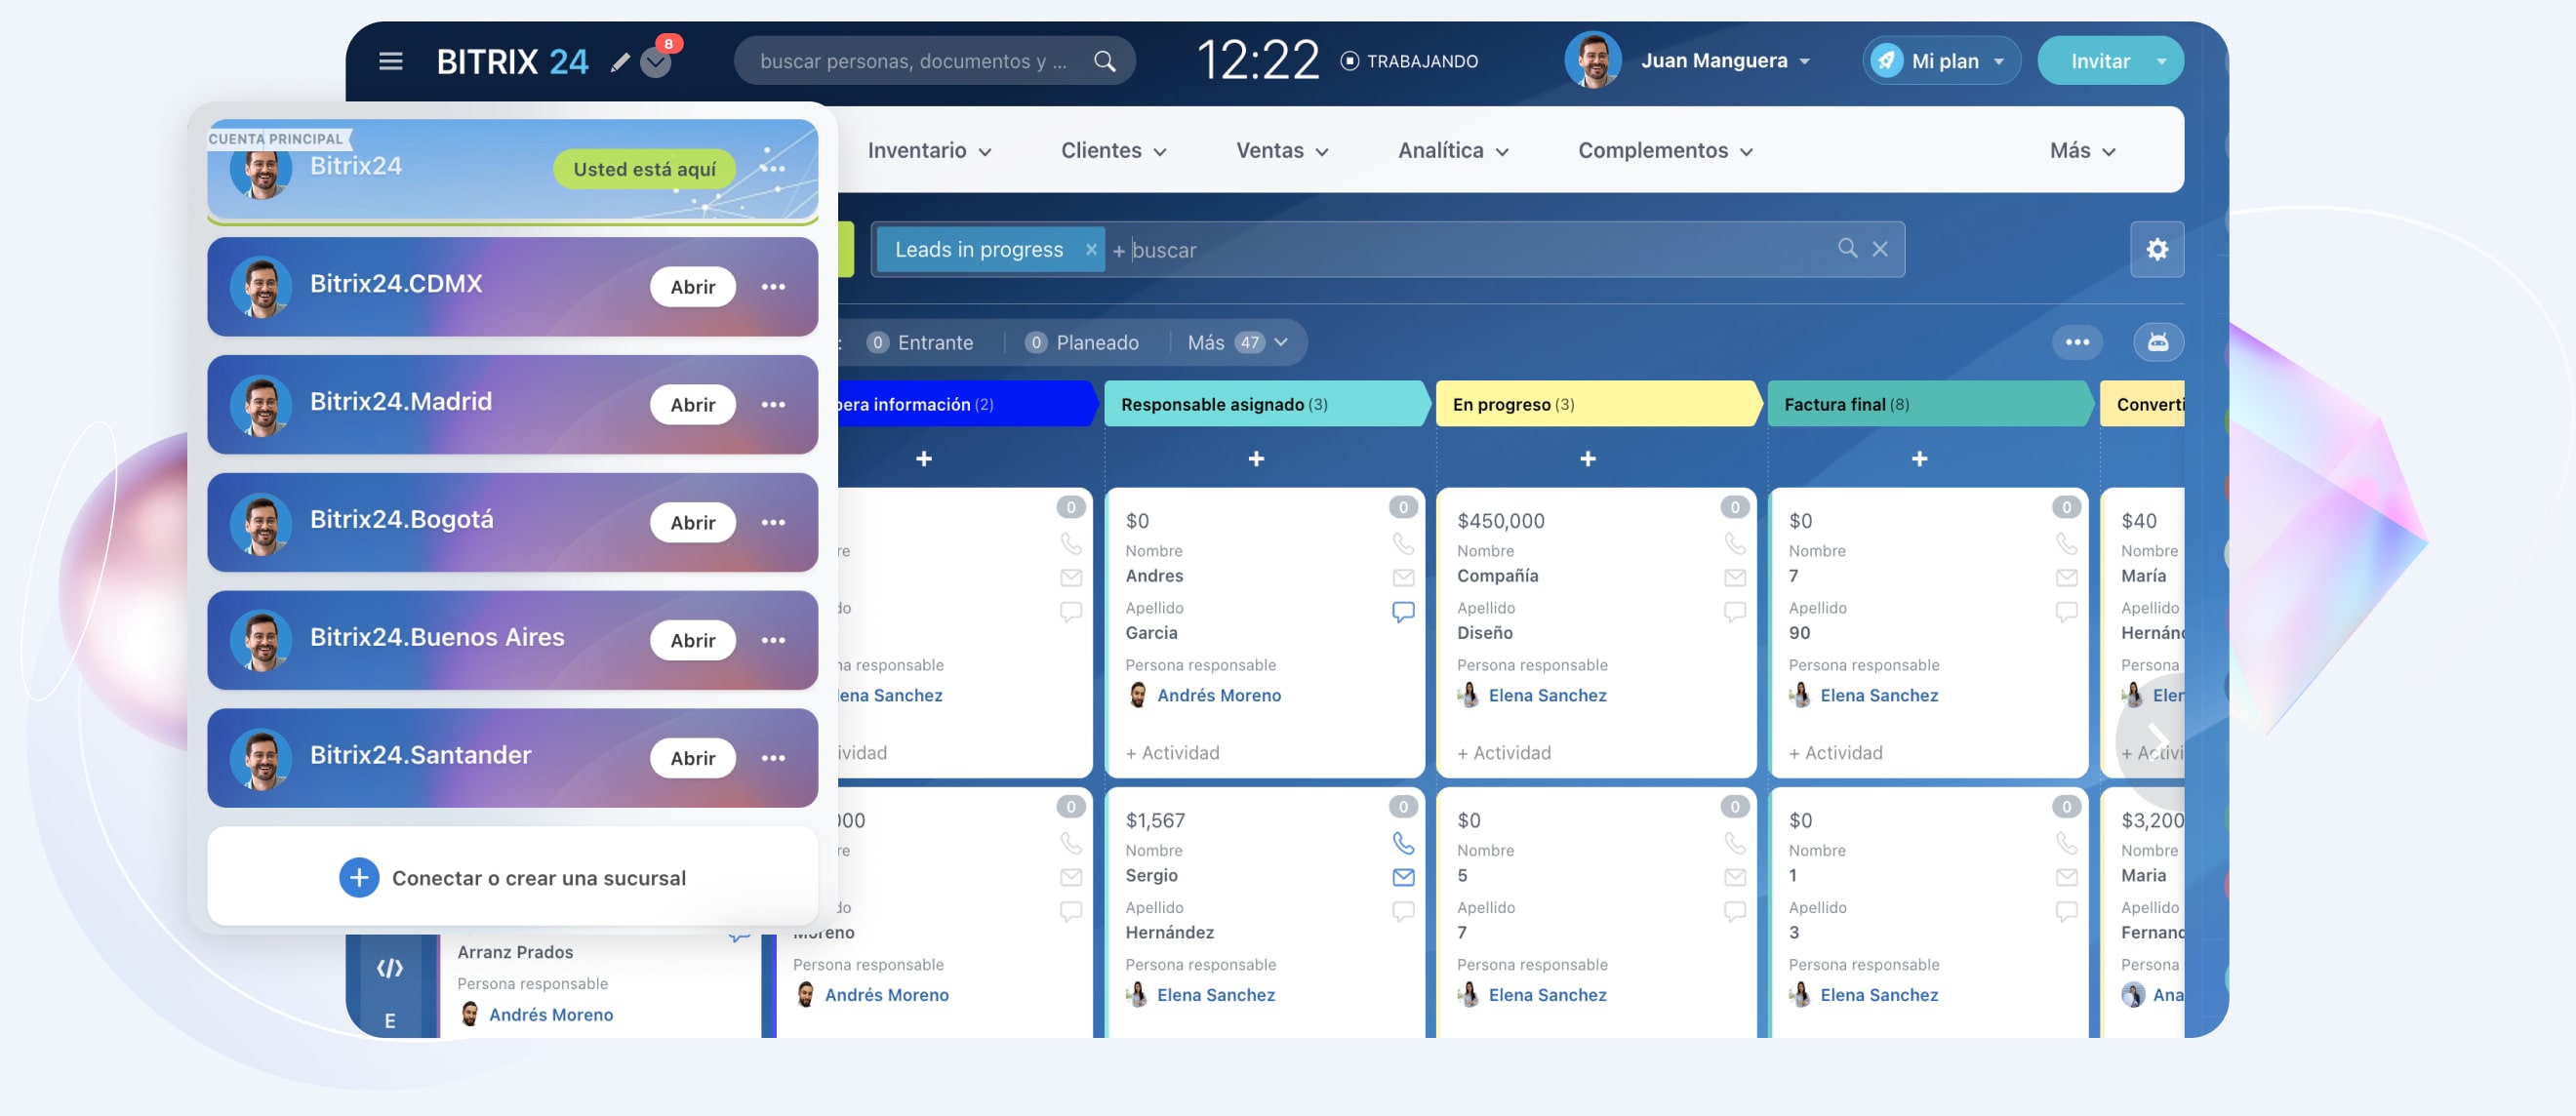
Task: Open chat icon on Andres Garcia card
Action: tap(1403, 611)
